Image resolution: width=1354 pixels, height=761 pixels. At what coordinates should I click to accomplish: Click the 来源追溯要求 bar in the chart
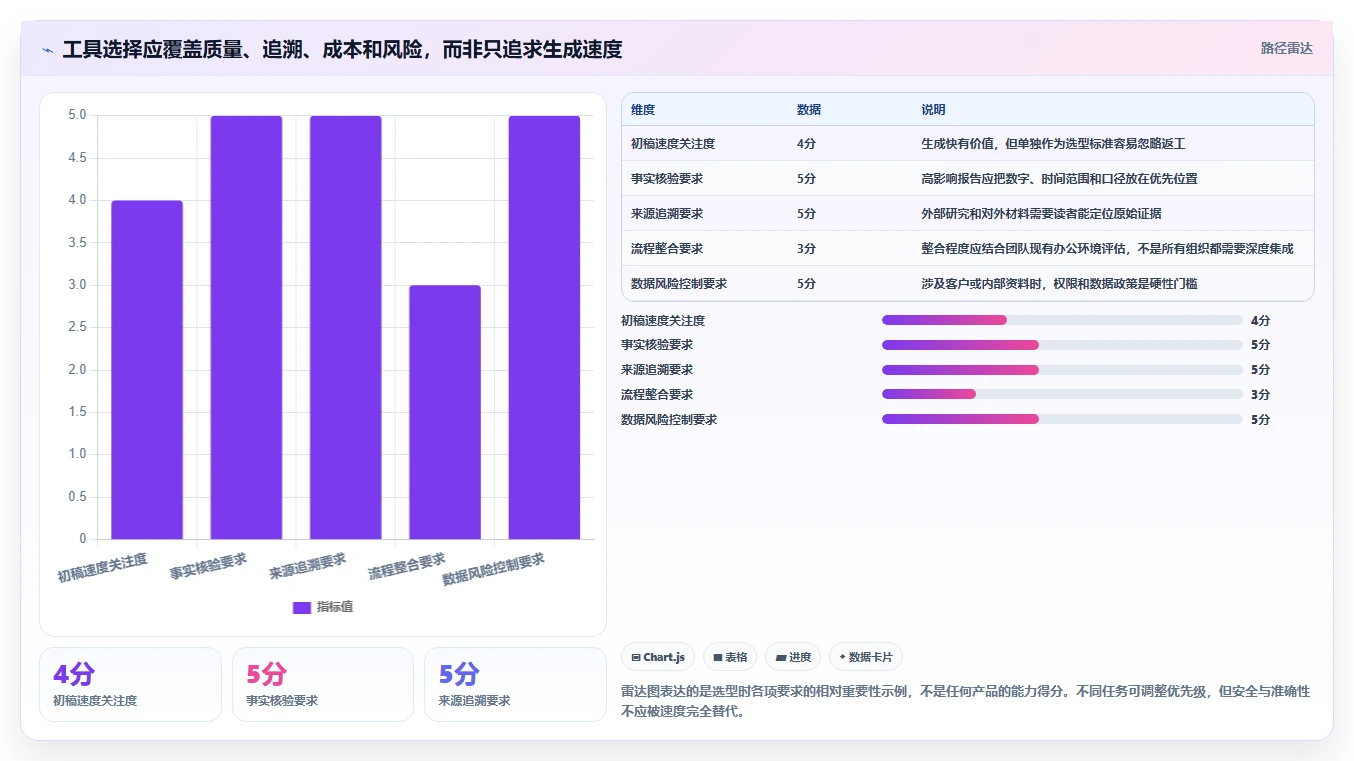click(345, 327)
